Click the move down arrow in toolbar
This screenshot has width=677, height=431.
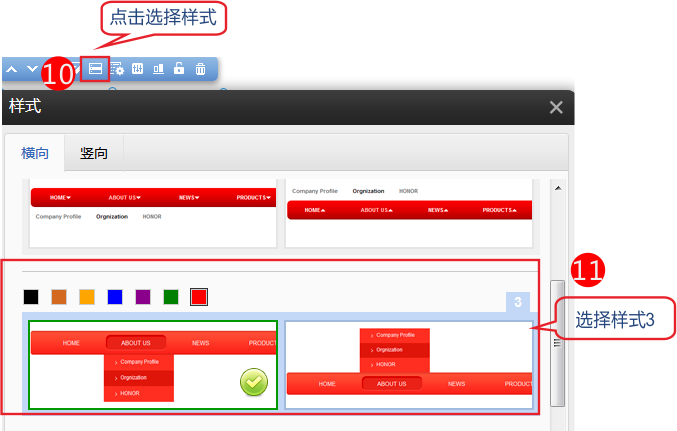click(32, 69)
